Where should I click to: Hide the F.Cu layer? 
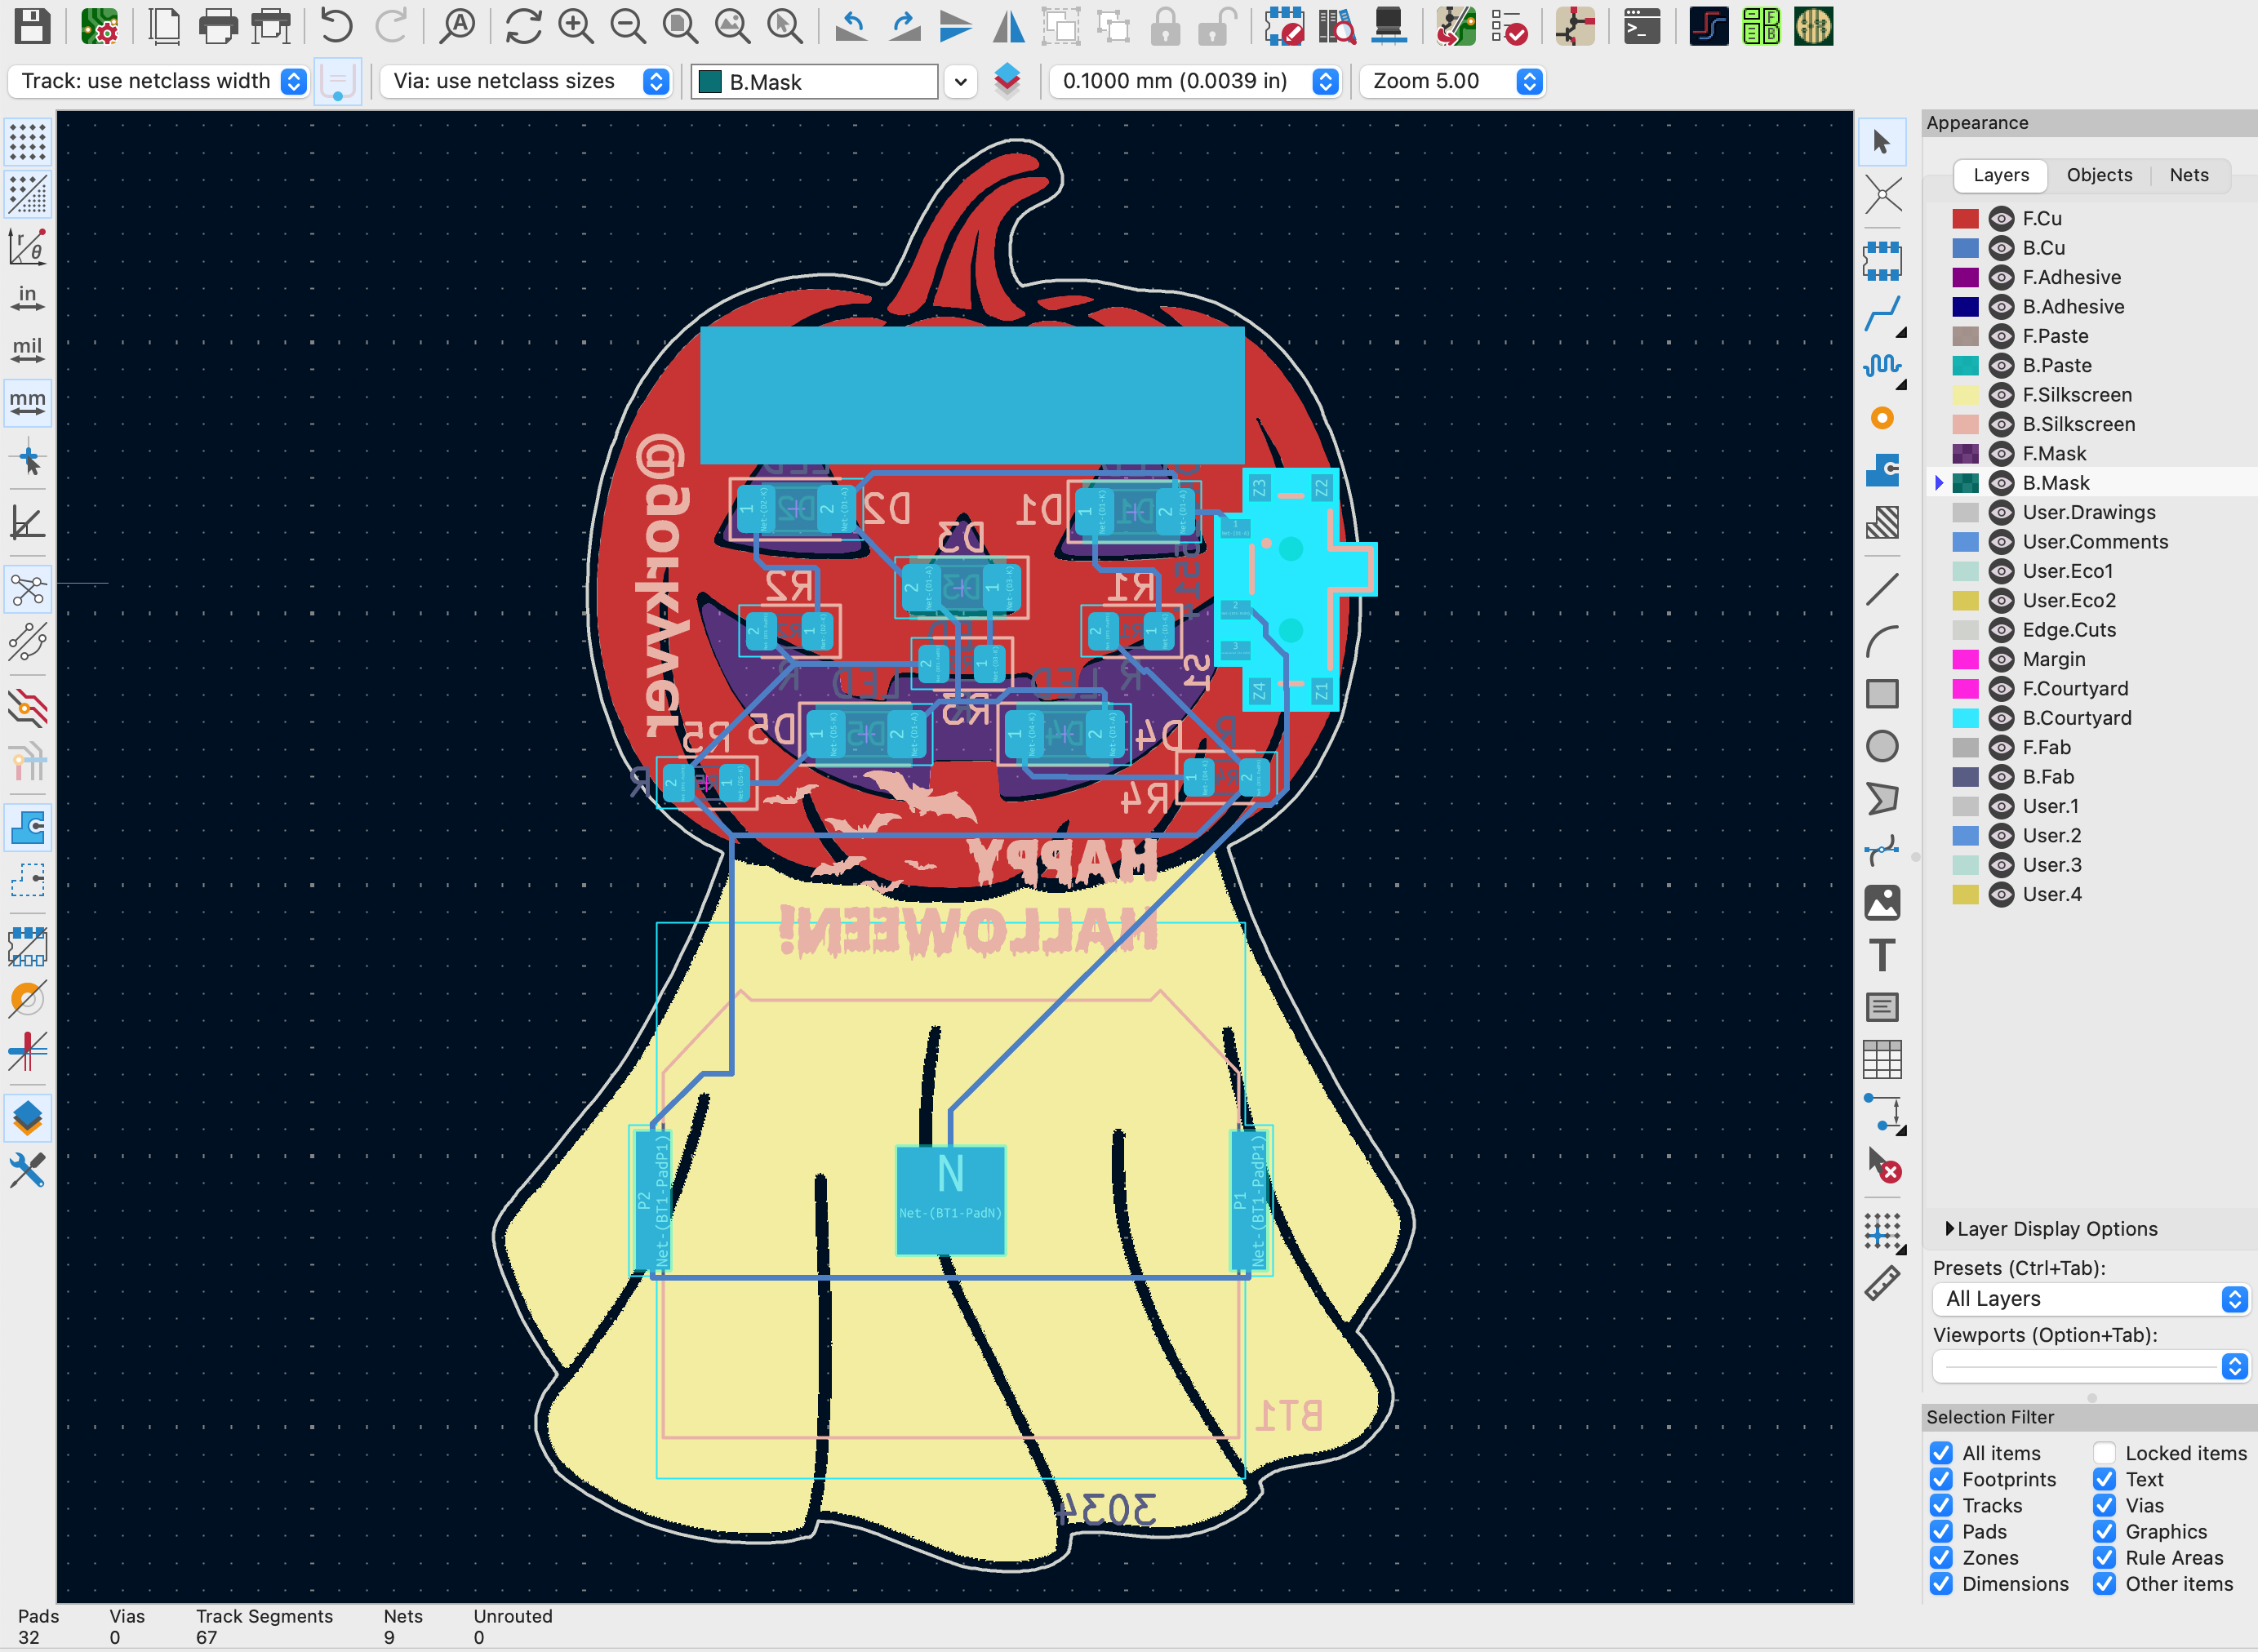[2000, 218]
